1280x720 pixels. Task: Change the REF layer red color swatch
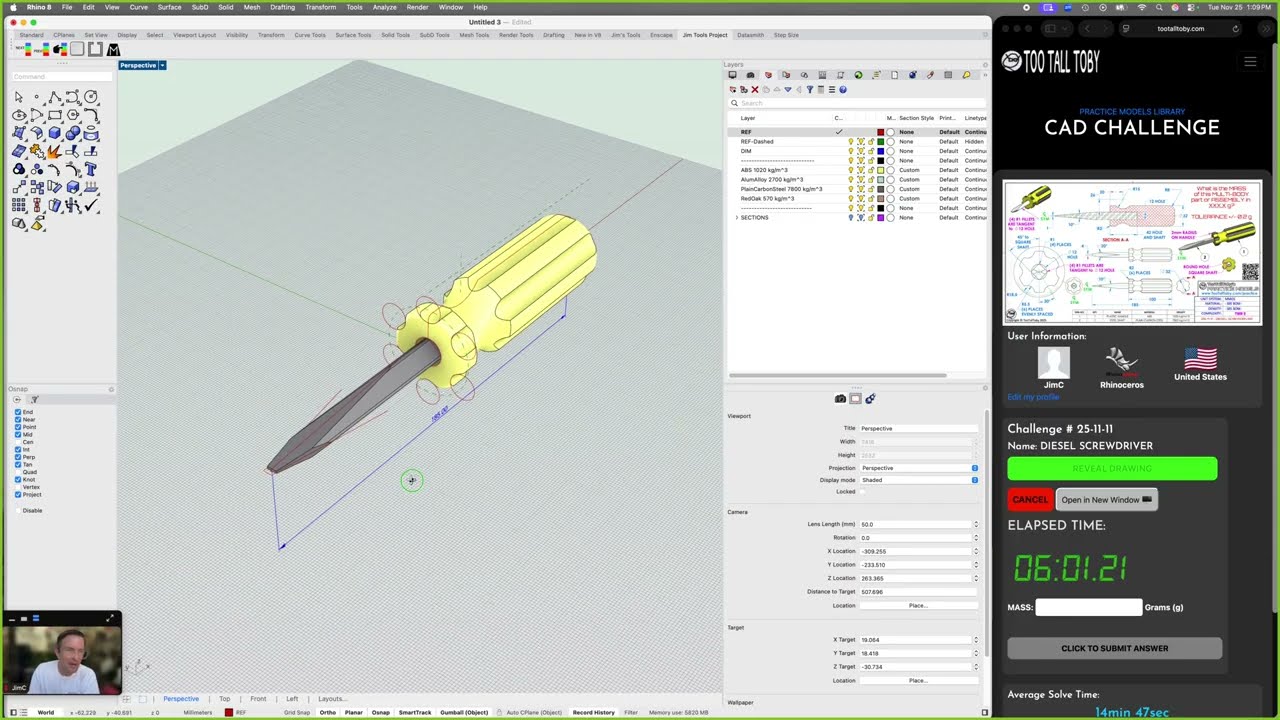coord(880,132)
